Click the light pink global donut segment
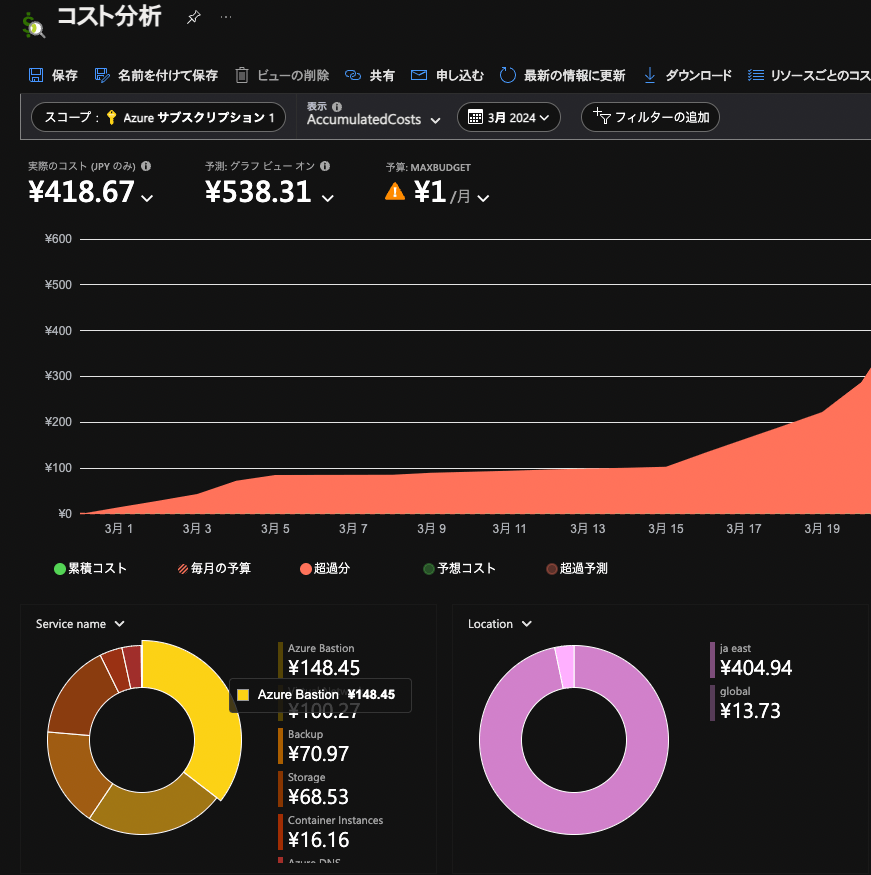 565,667
